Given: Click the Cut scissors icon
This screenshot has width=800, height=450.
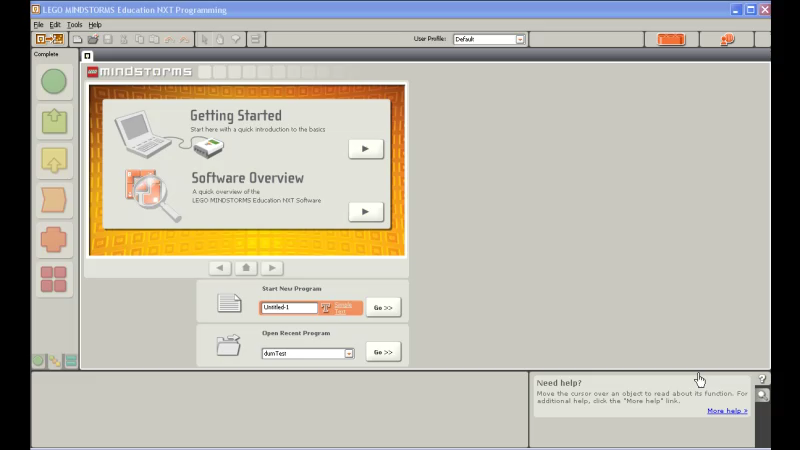Looking at the screenshot, I should click(123, 39).
